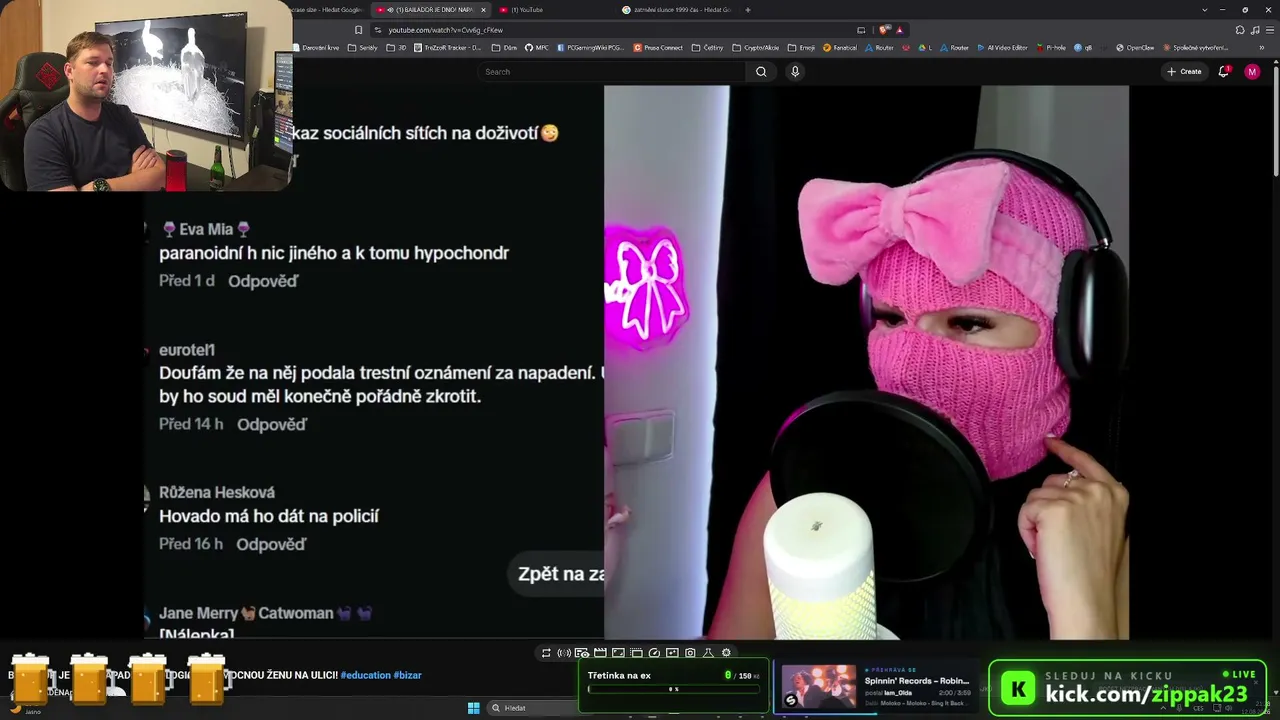Screen dimensions: 1280x720
Task: Open YouTube notifications bell
Action: pyautogui.click(x=1224, y=72)
